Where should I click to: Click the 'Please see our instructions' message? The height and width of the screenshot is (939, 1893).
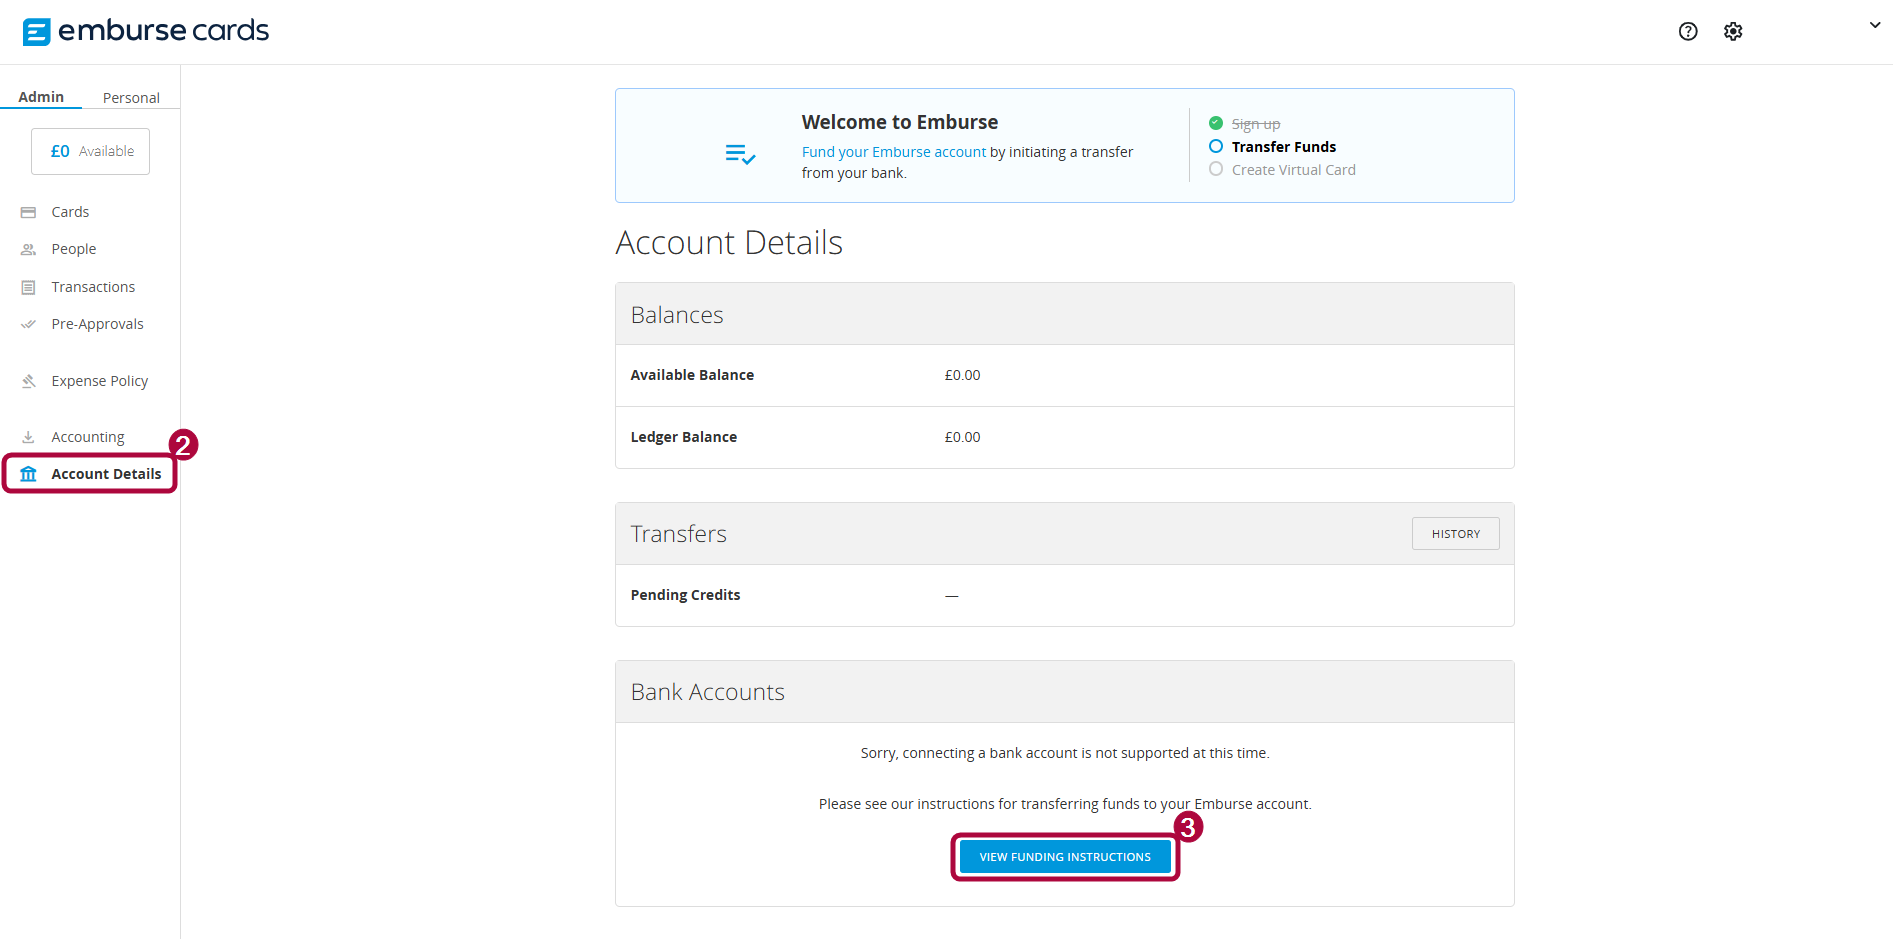point(1065,804)
